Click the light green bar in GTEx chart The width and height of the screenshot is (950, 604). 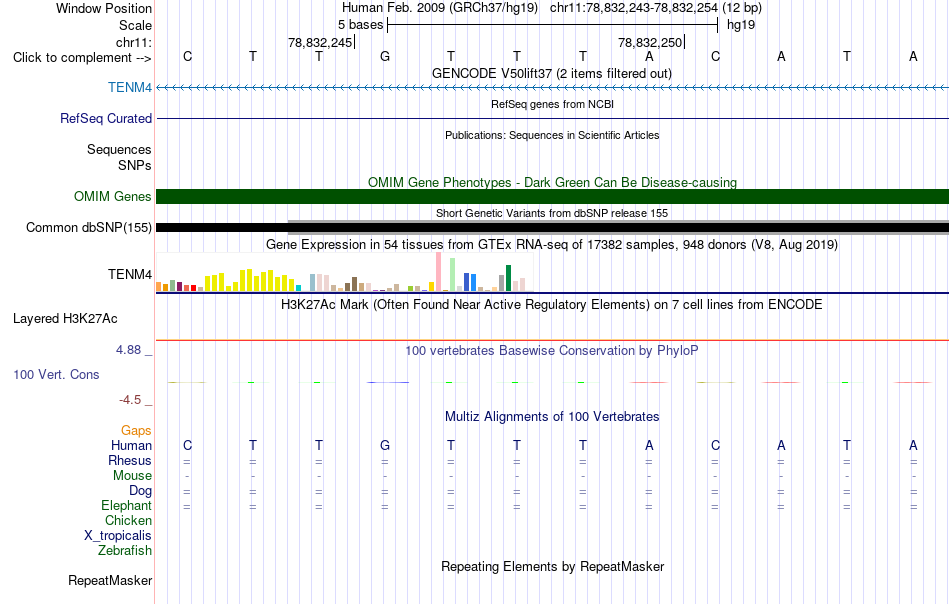coord(453,275)
